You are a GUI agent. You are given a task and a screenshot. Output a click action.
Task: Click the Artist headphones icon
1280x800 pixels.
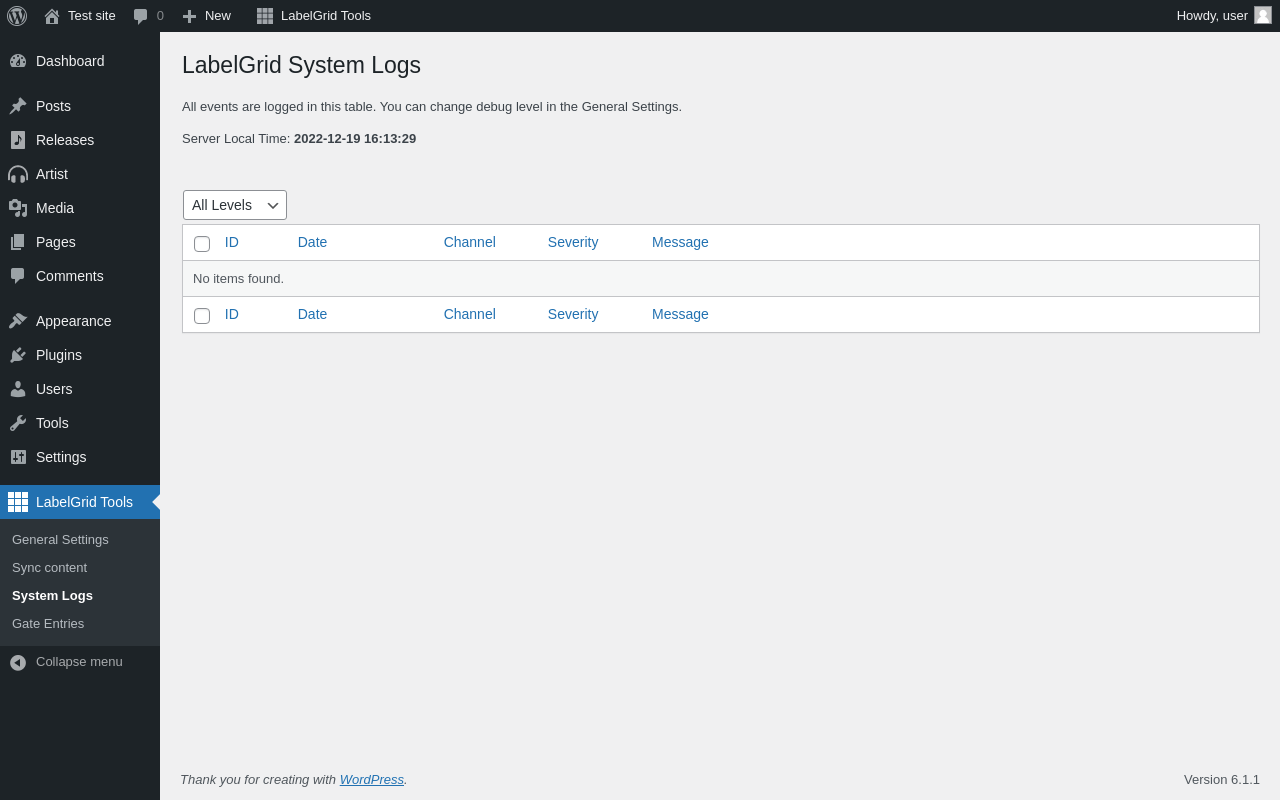(18, 174)
